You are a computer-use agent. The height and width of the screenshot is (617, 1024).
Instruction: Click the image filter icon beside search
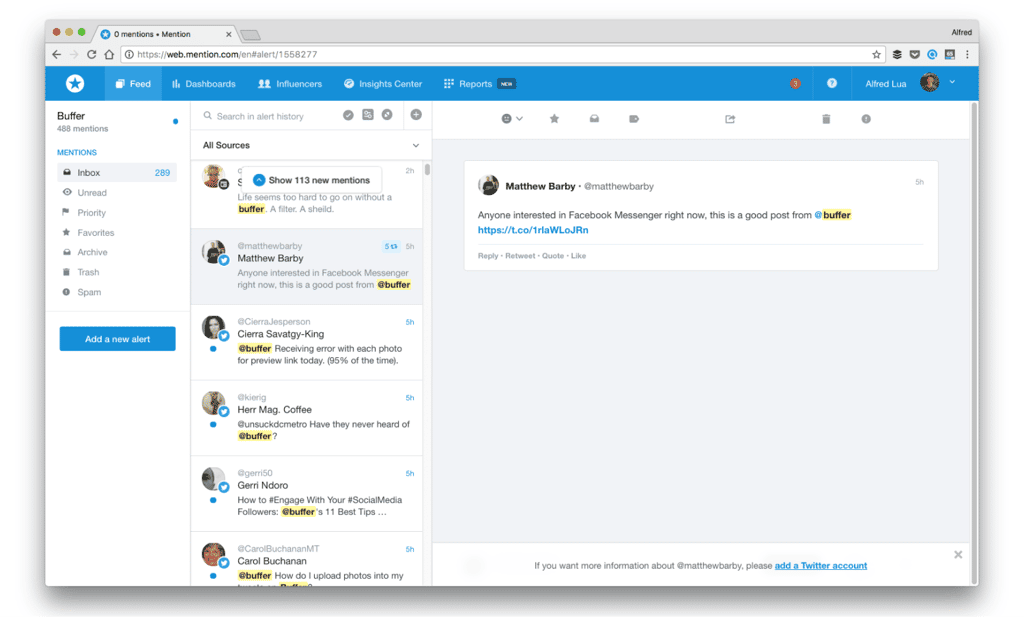(368, 115)
